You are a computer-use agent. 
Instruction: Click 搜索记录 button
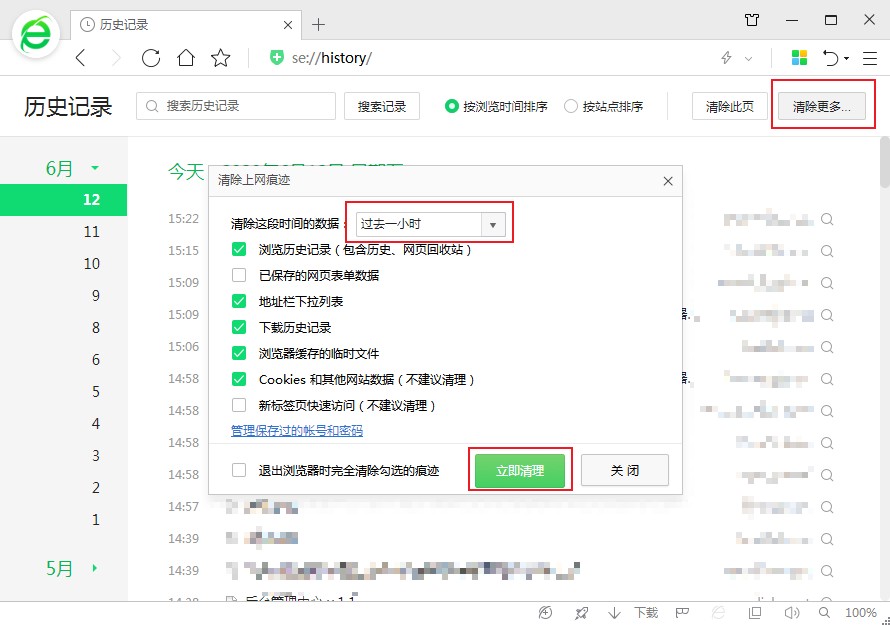[x=382, y=106]
